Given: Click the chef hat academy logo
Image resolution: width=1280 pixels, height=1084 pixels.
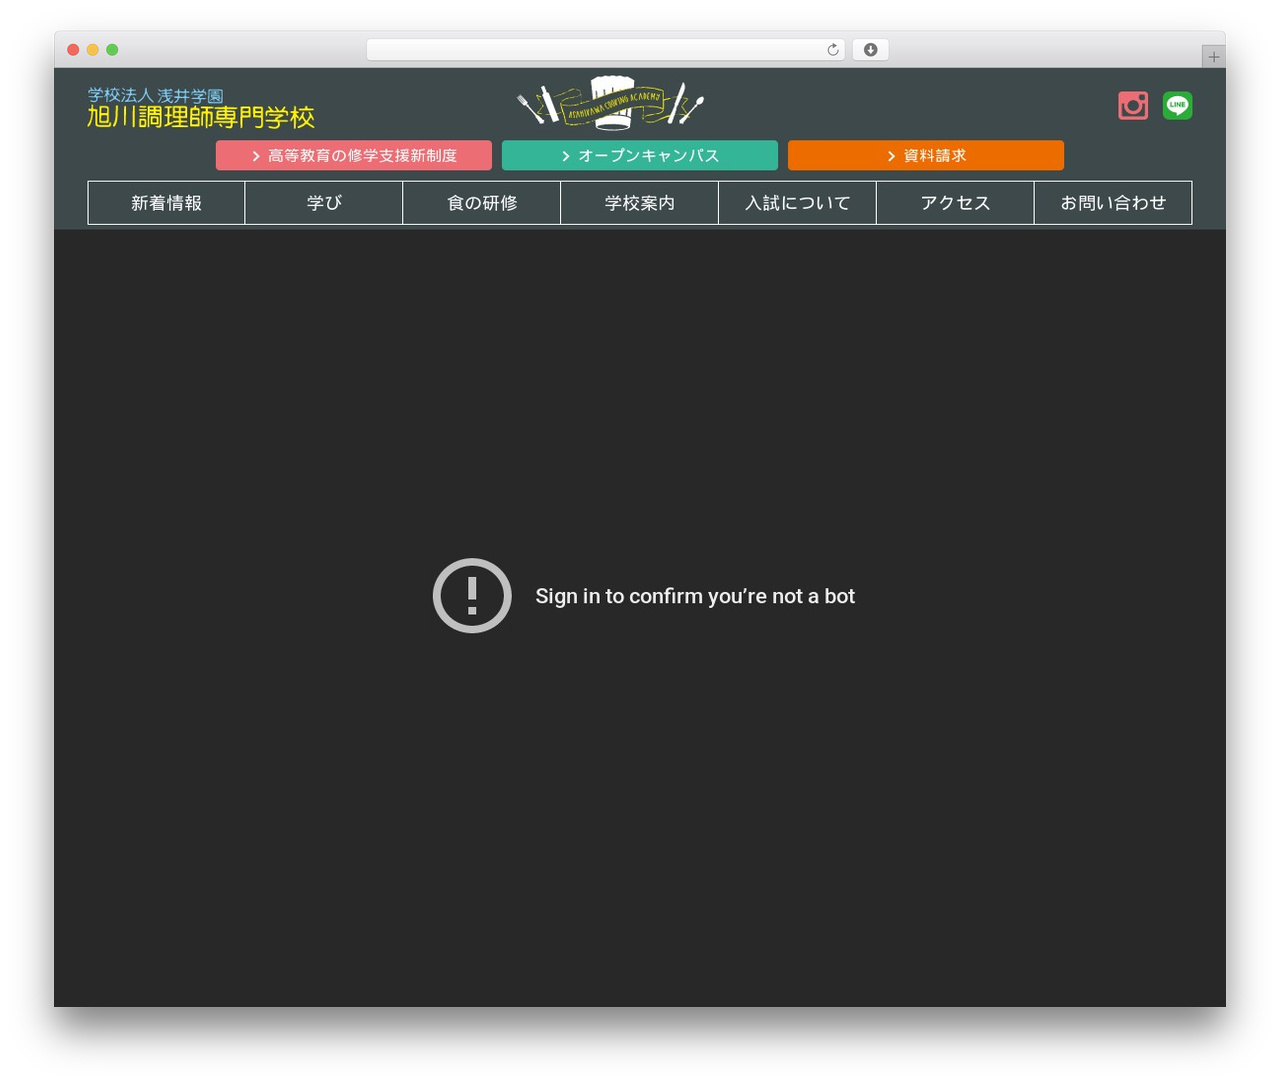Looking at the screenshot, I should coord(611,103).
